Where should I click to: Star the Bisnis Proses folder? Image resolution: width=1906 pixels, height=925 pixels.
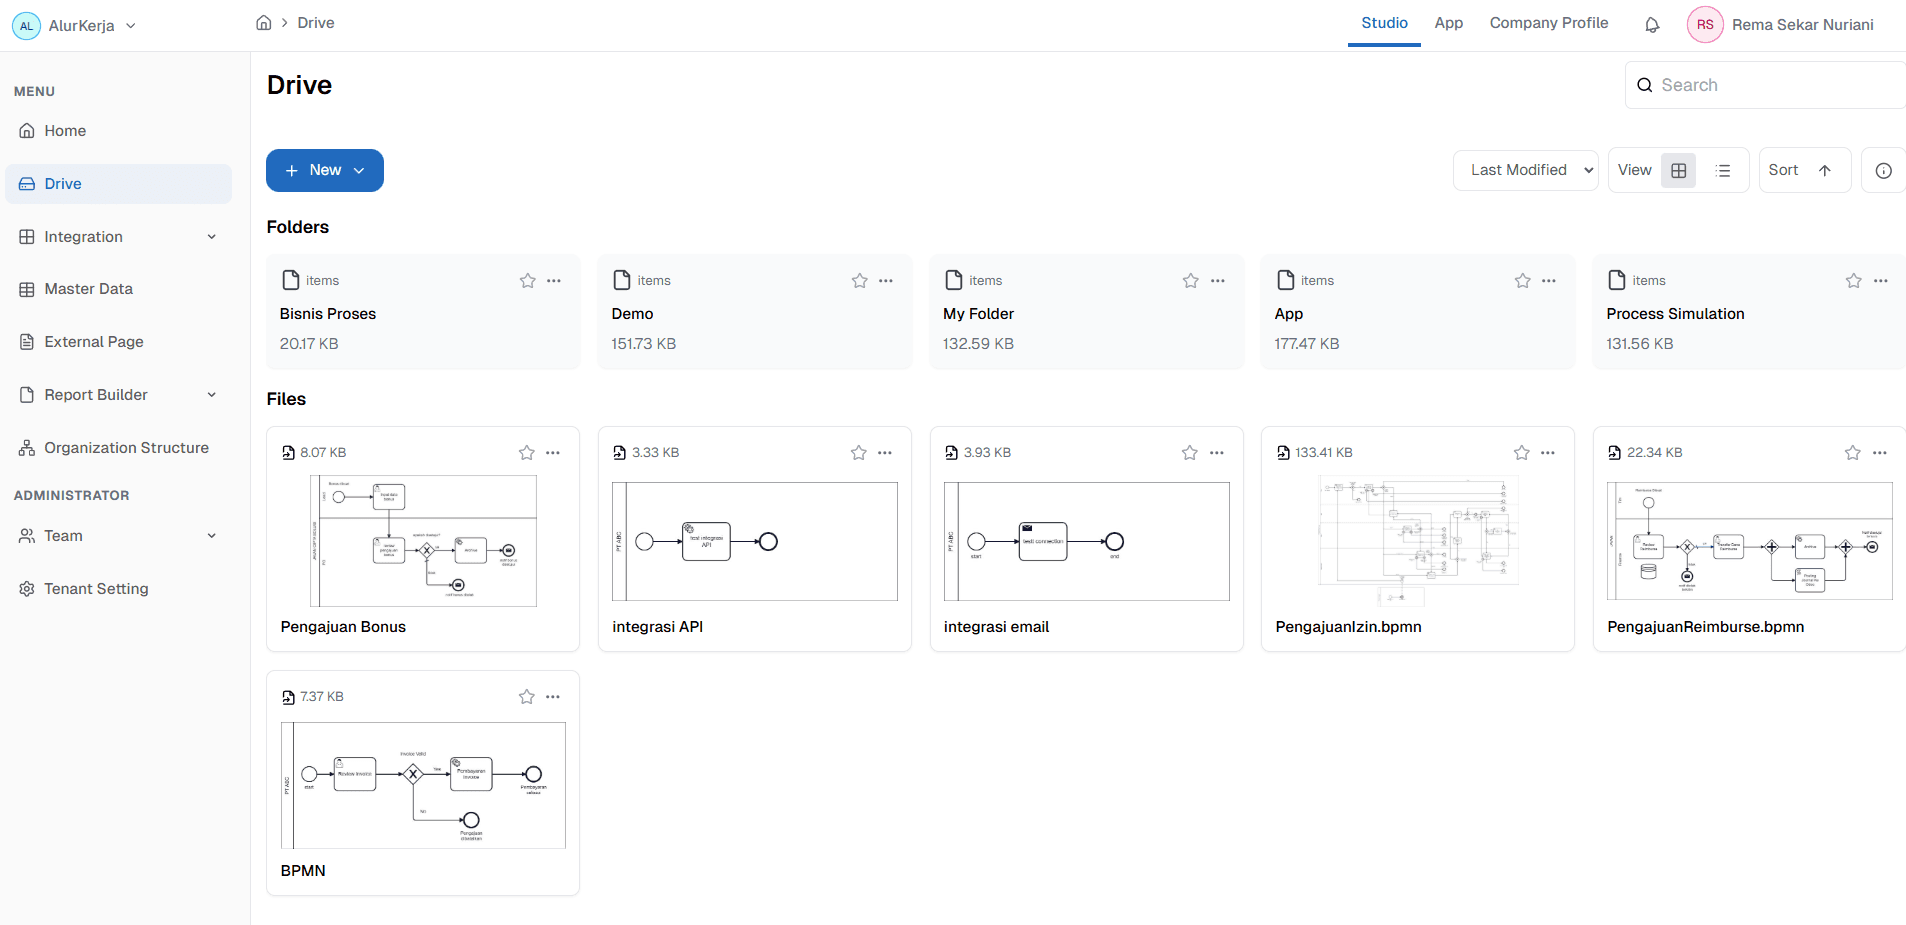(x=528, y=281)
